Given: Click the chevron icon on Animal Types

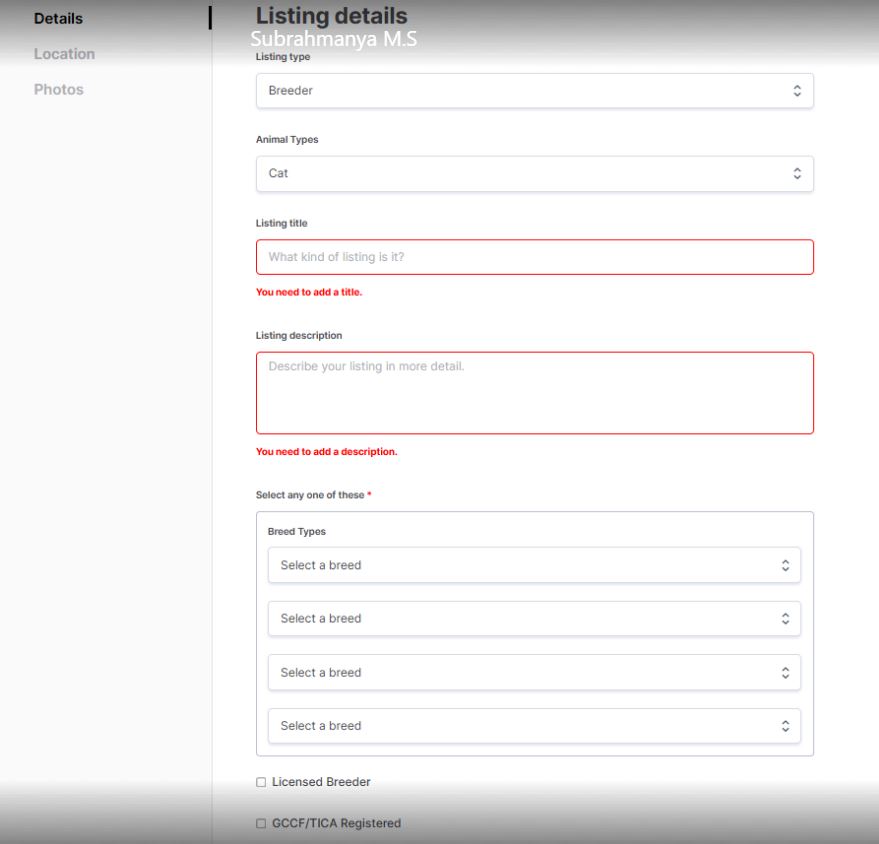Looking at the screenshot, I should click(x=797, y=174).
